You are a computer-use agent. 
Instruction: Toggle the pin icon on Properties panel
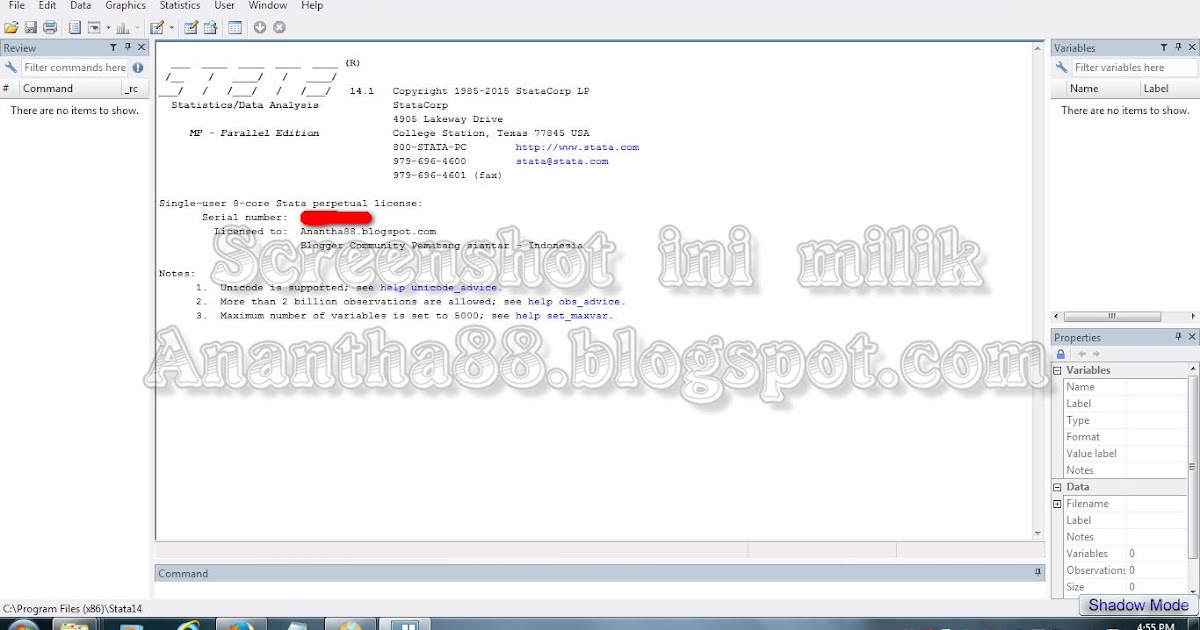click(x=1178, y=338)
